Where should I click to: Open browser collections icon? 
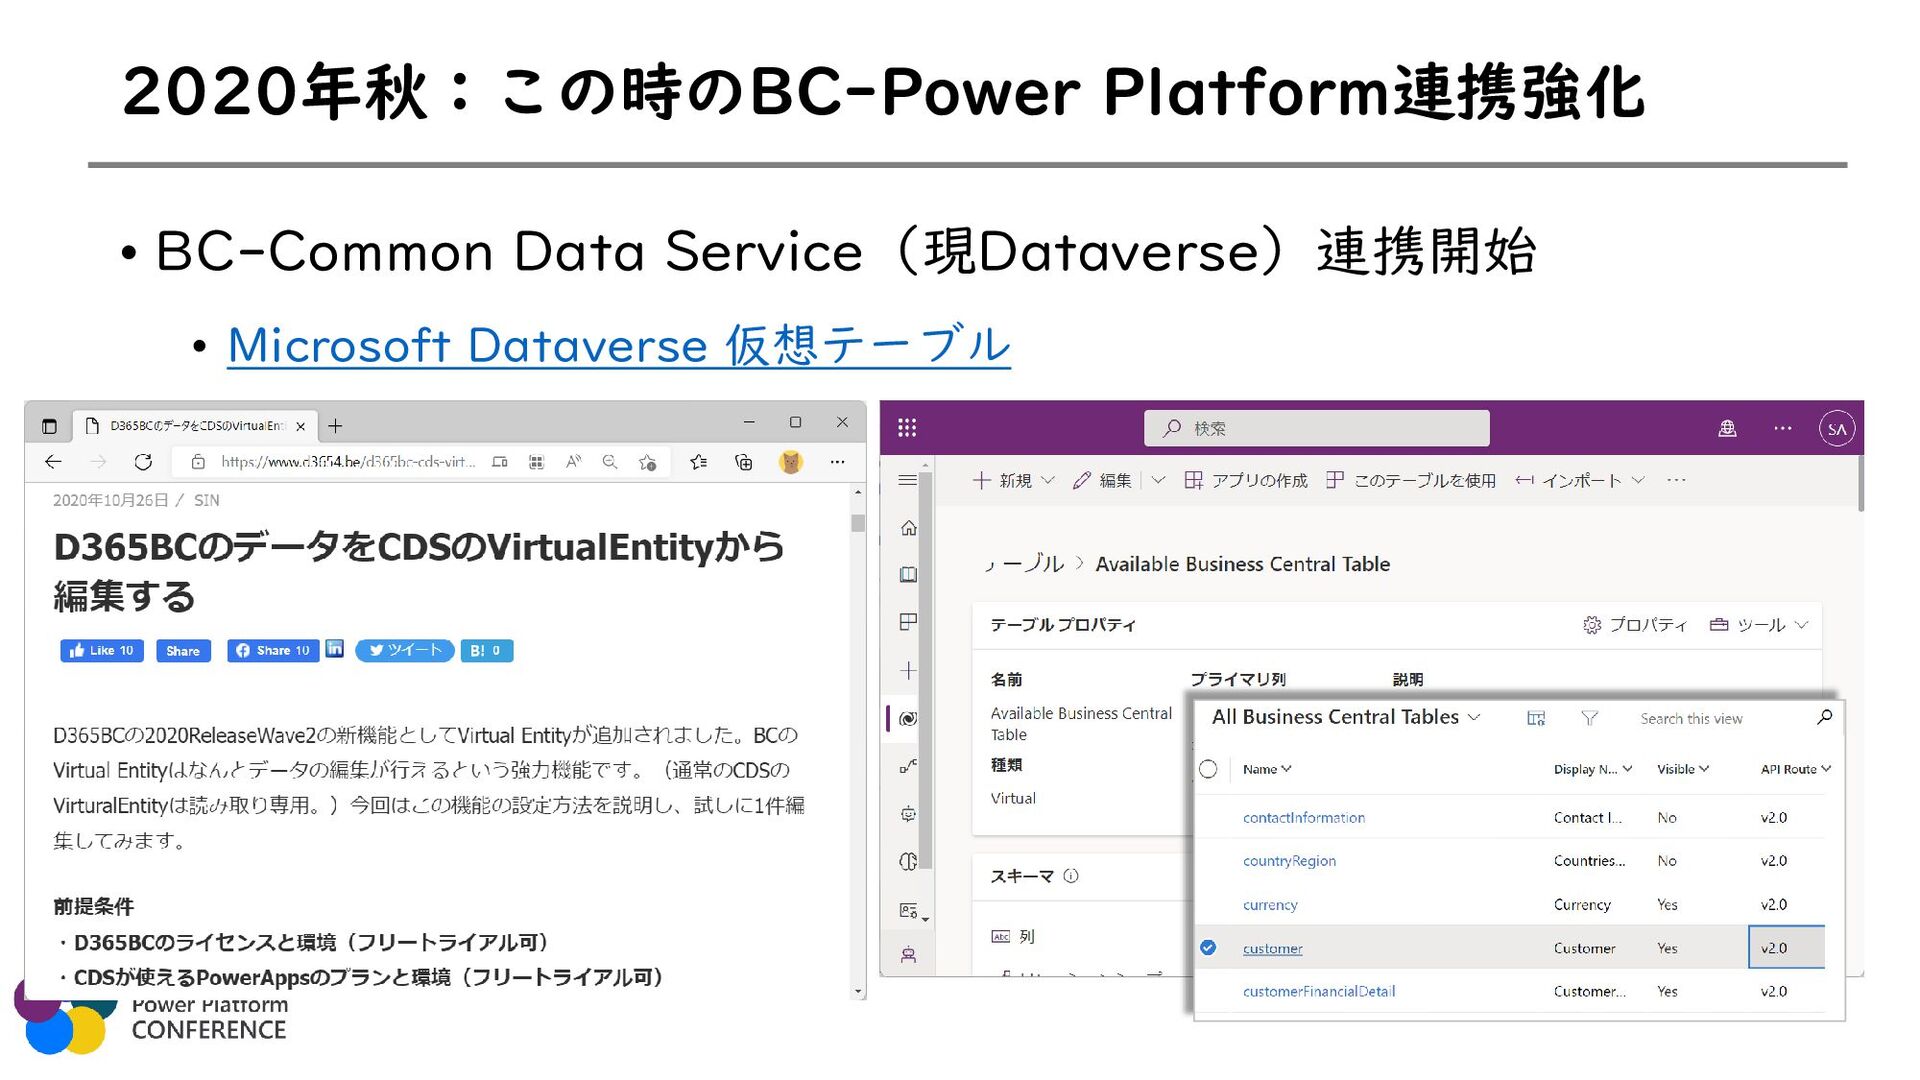coord(744,462)
